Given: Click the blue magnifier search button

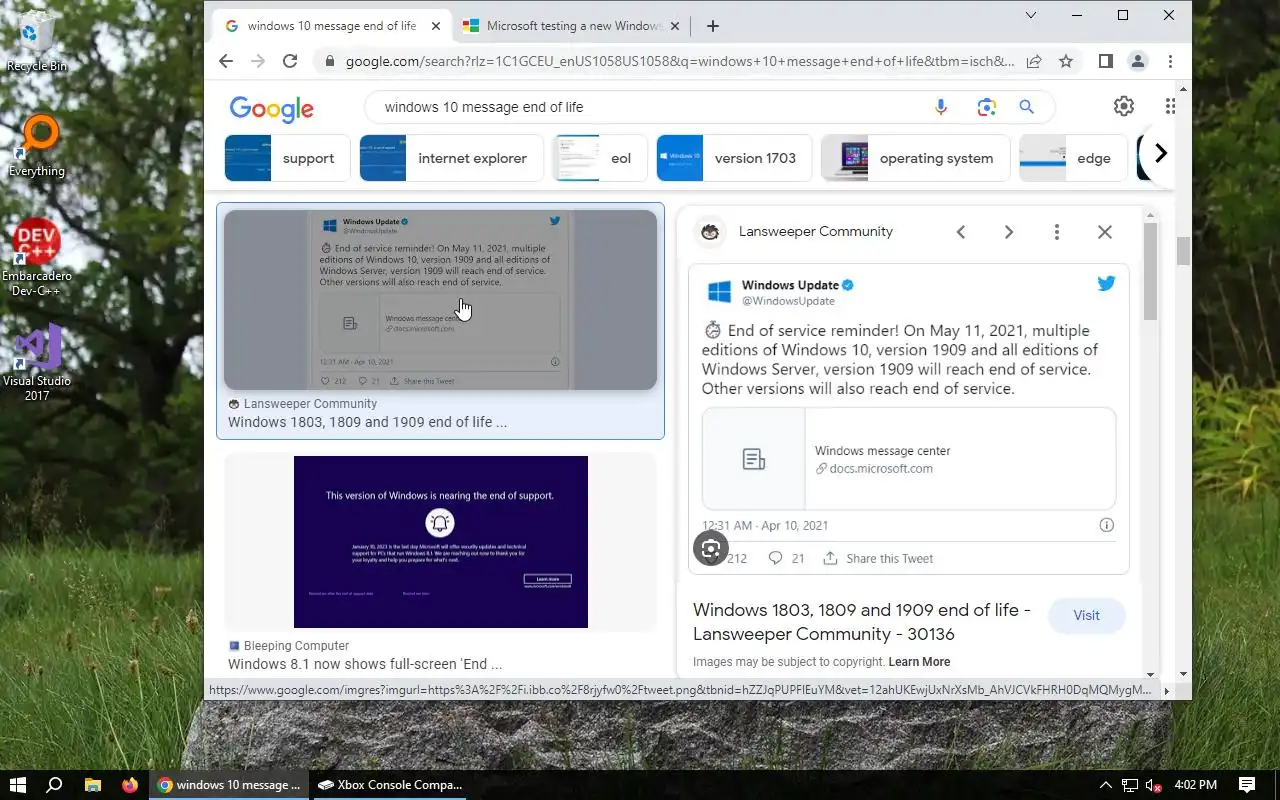Looking at the screenshot, I should [1026, 107].
